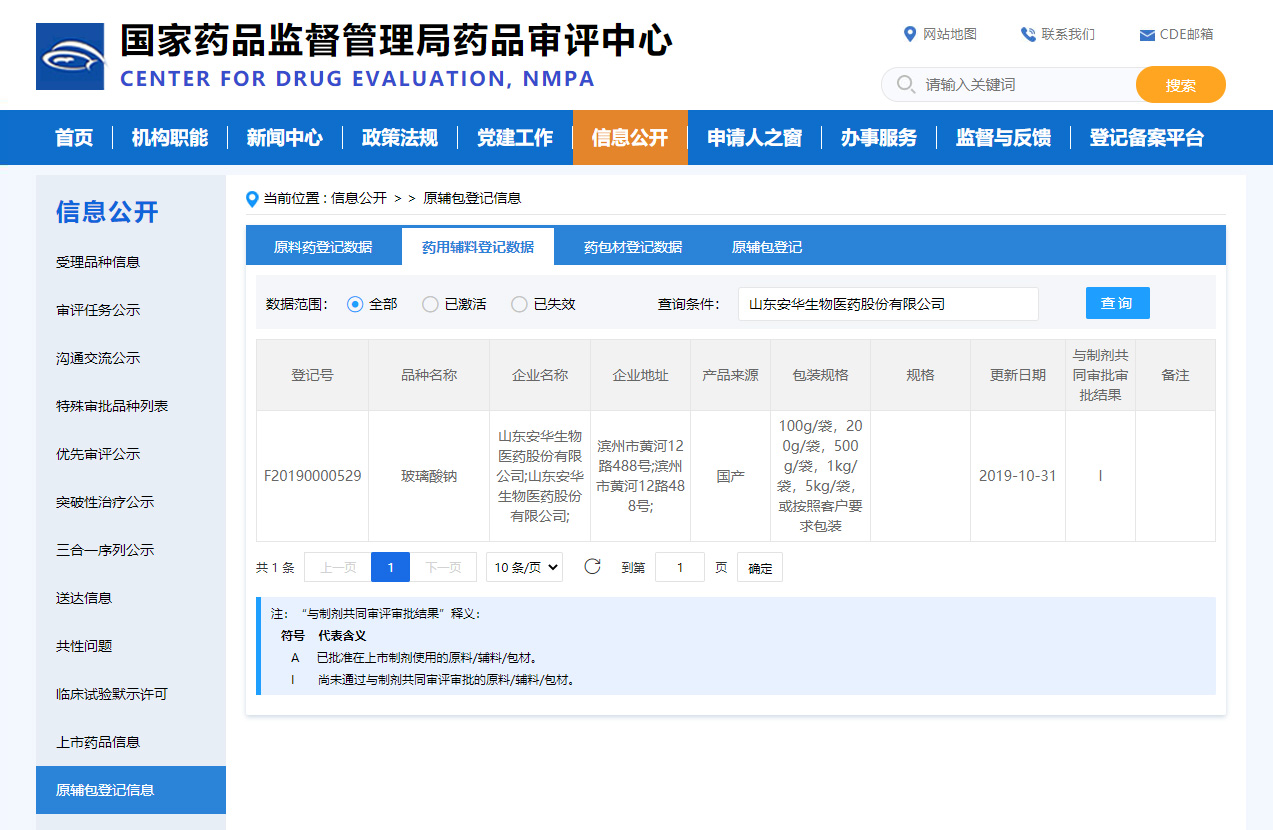Click the site map pin icon
This screenshot has width=1273, height=830.
click(909, 34)
